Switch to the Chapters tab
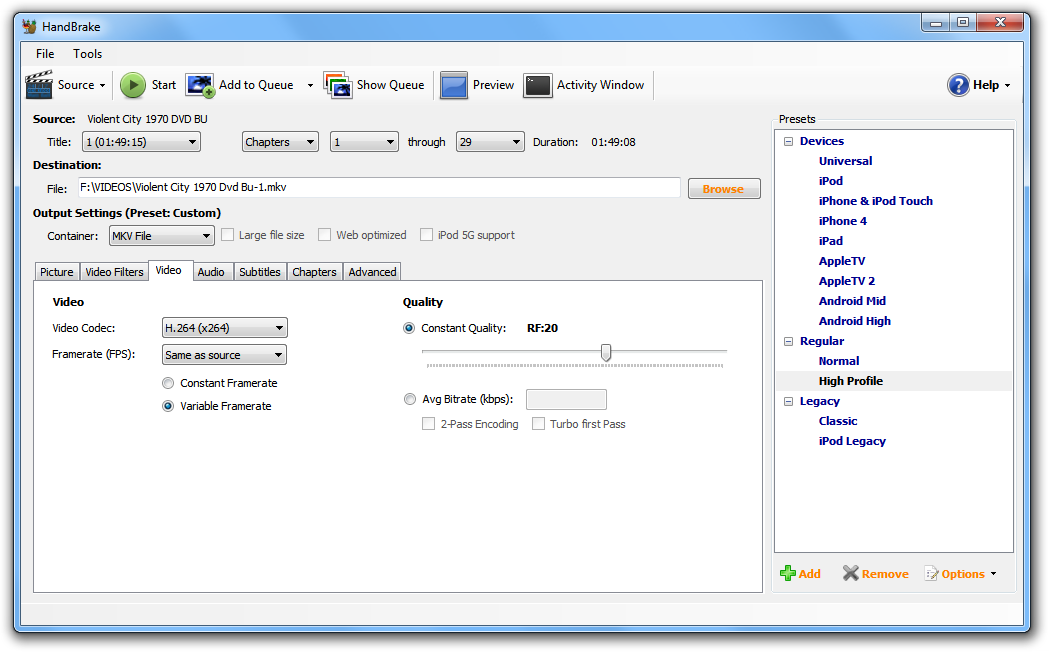Screen dimensions: 1049x652 [x=314, y=271]
